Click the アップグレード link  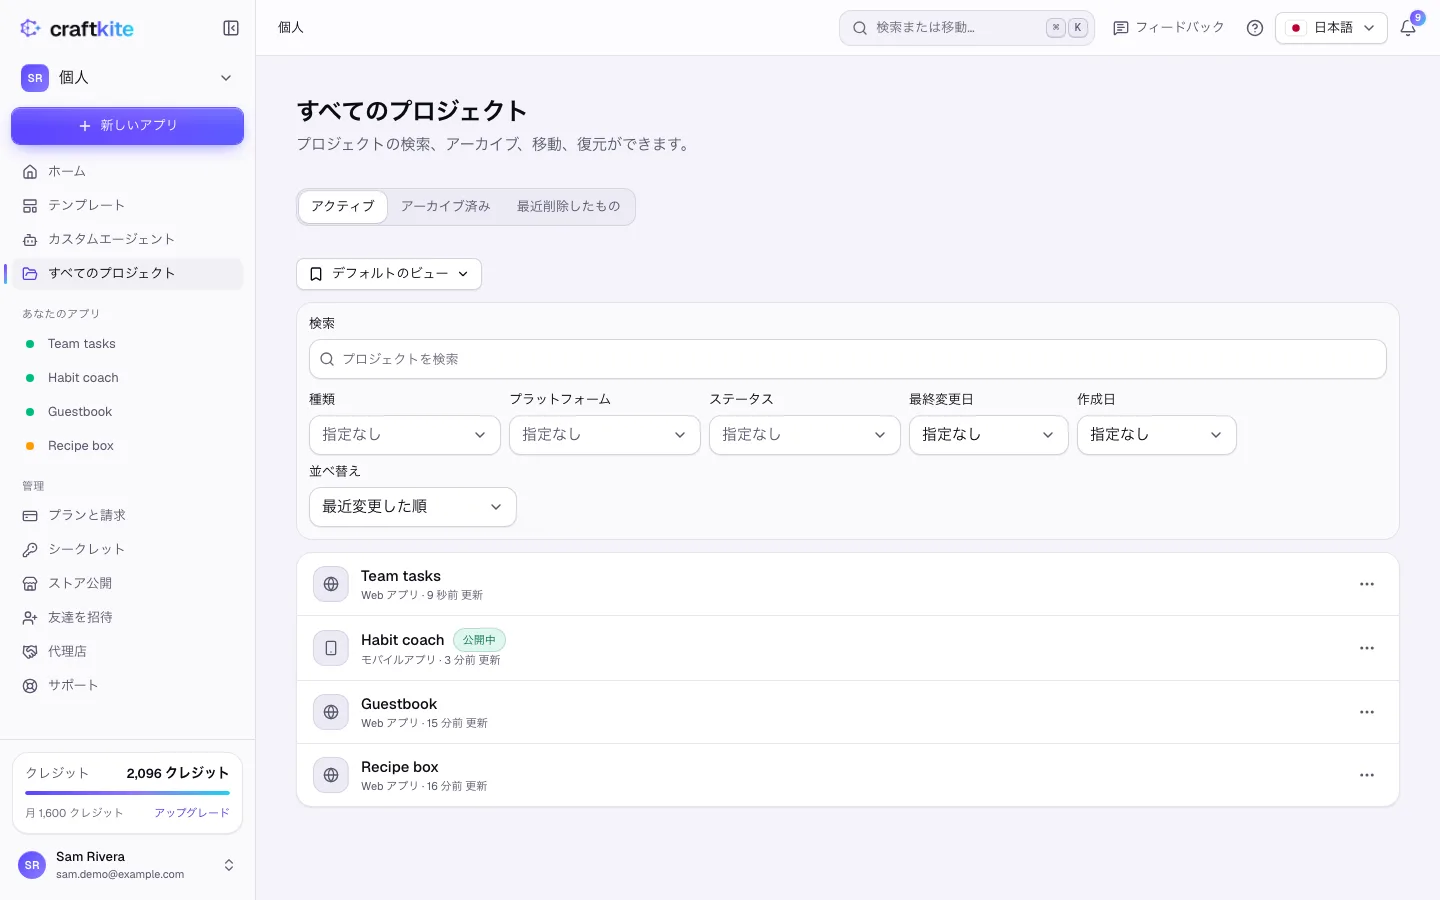[x=192, y=813]
